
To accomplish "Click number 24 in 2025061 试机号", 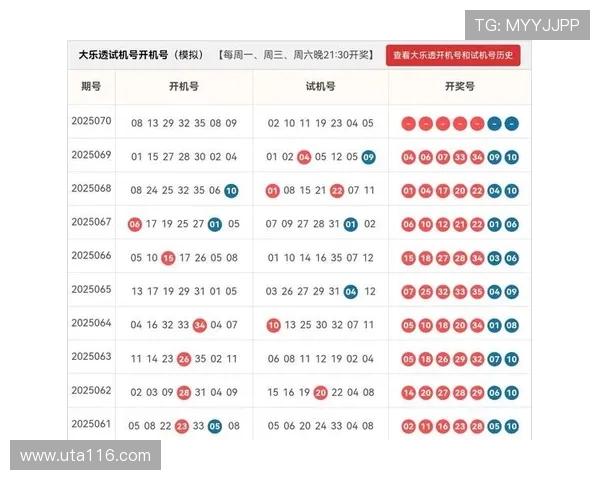I will point(321,426).
